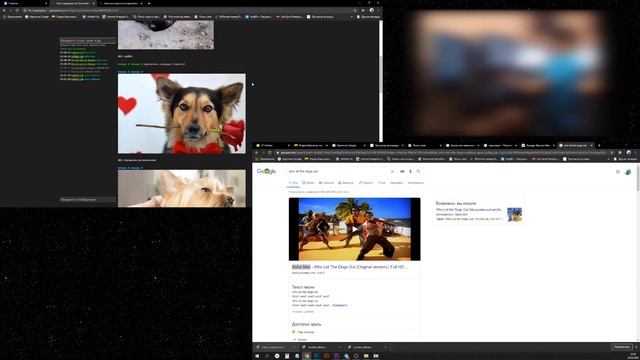Image resolution: width=640 pixels, height=360 pixels.
Task: Reload the Google results page
Action: click(x=269, y=153)
